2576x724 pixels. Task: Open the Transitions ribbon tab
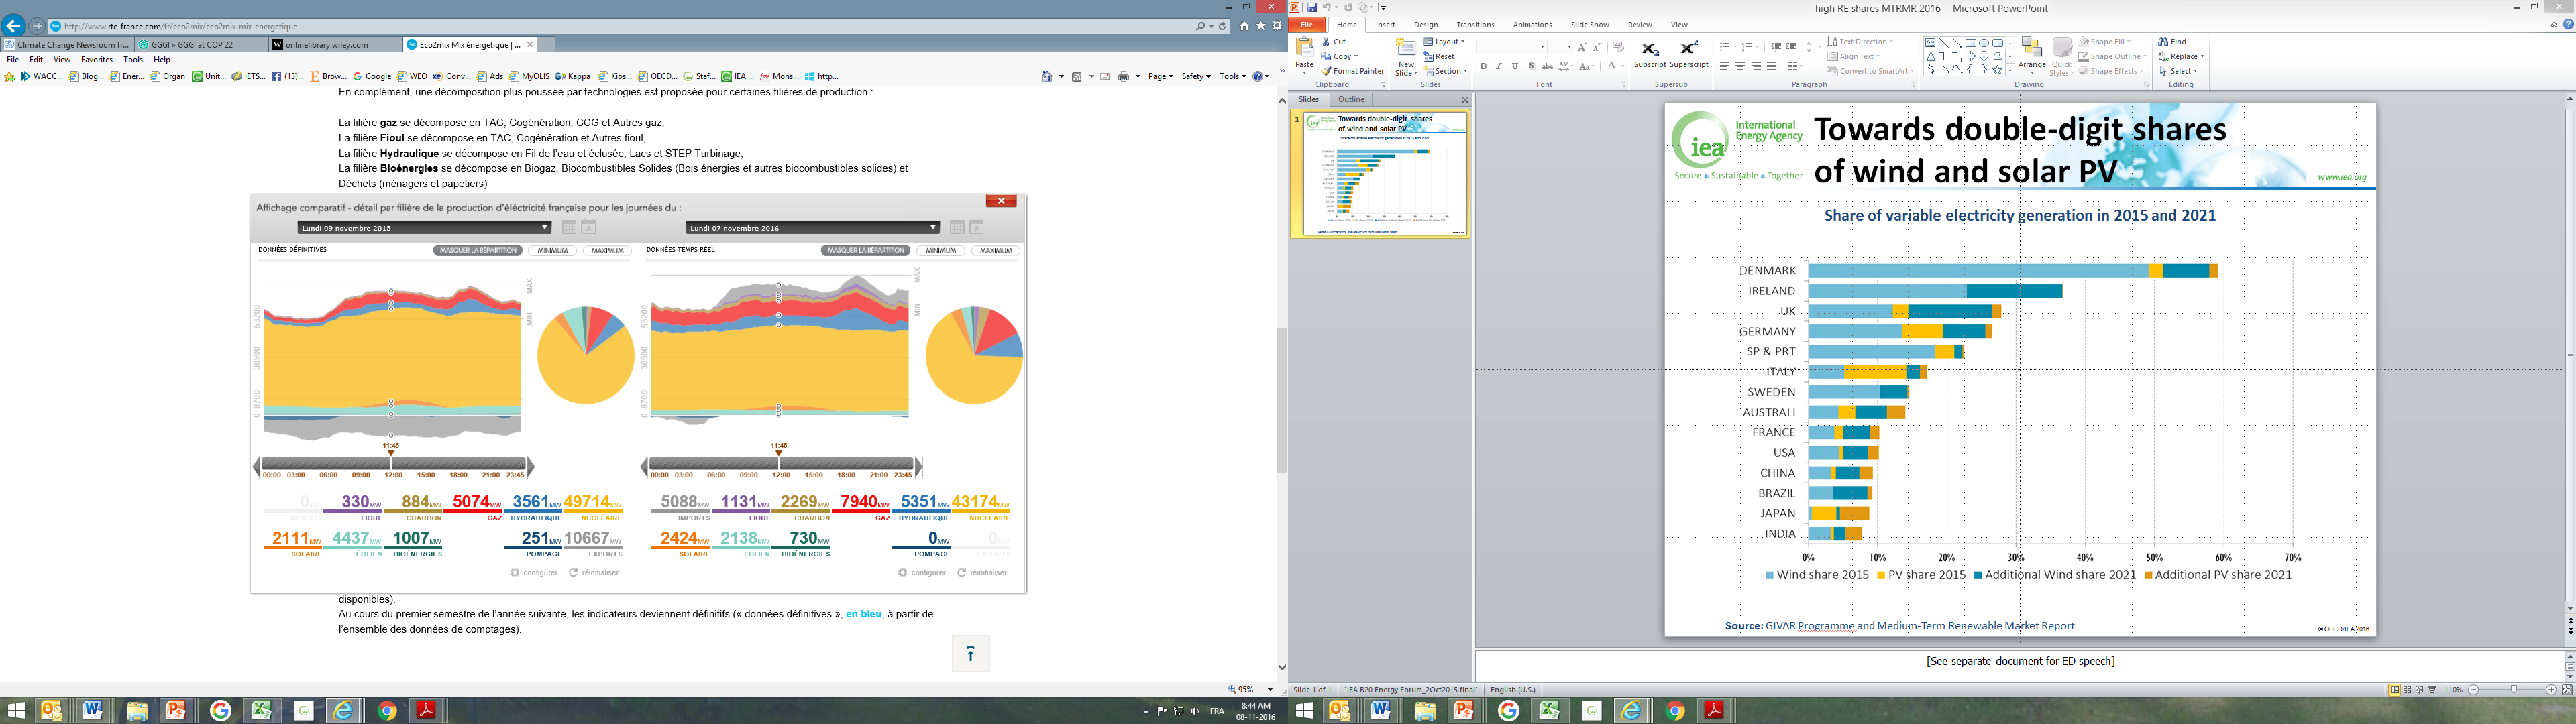click(1475, 25)
